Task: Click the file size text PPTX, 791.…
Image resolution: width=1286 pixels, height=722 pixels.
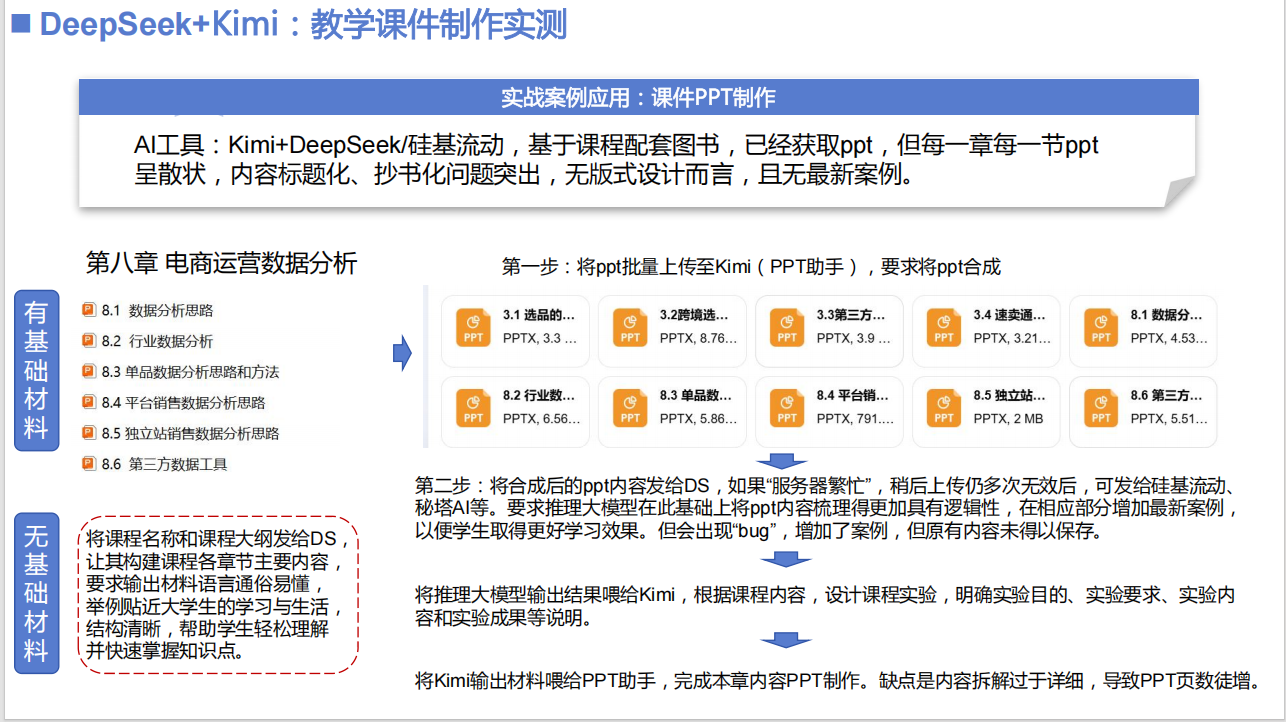Action: point(854,419)
